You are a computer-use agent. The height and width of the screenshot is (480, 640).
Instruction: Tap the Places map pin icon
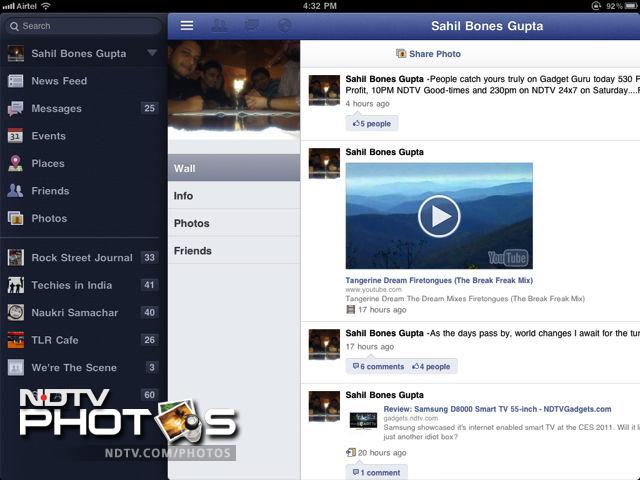[16, 163]
